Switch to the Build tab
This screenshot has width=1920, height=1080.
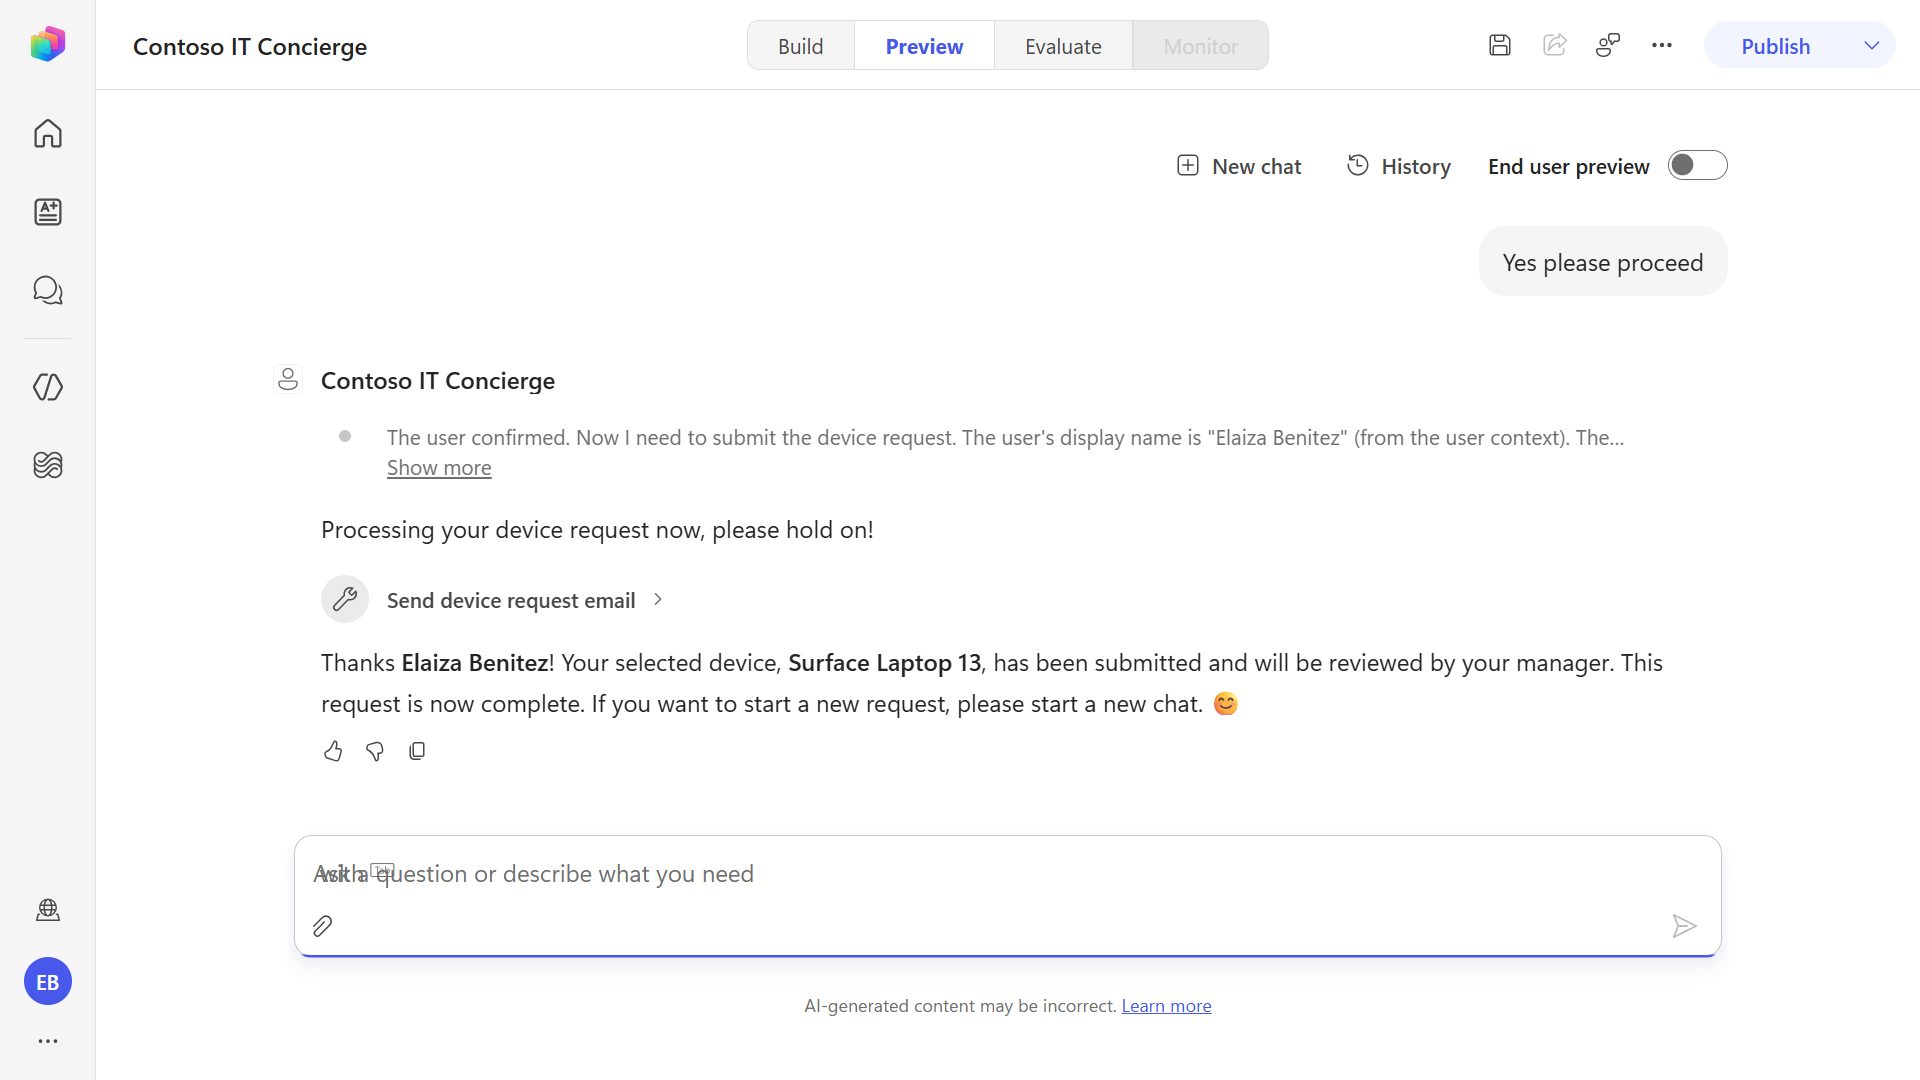click(x=801, y=46)
